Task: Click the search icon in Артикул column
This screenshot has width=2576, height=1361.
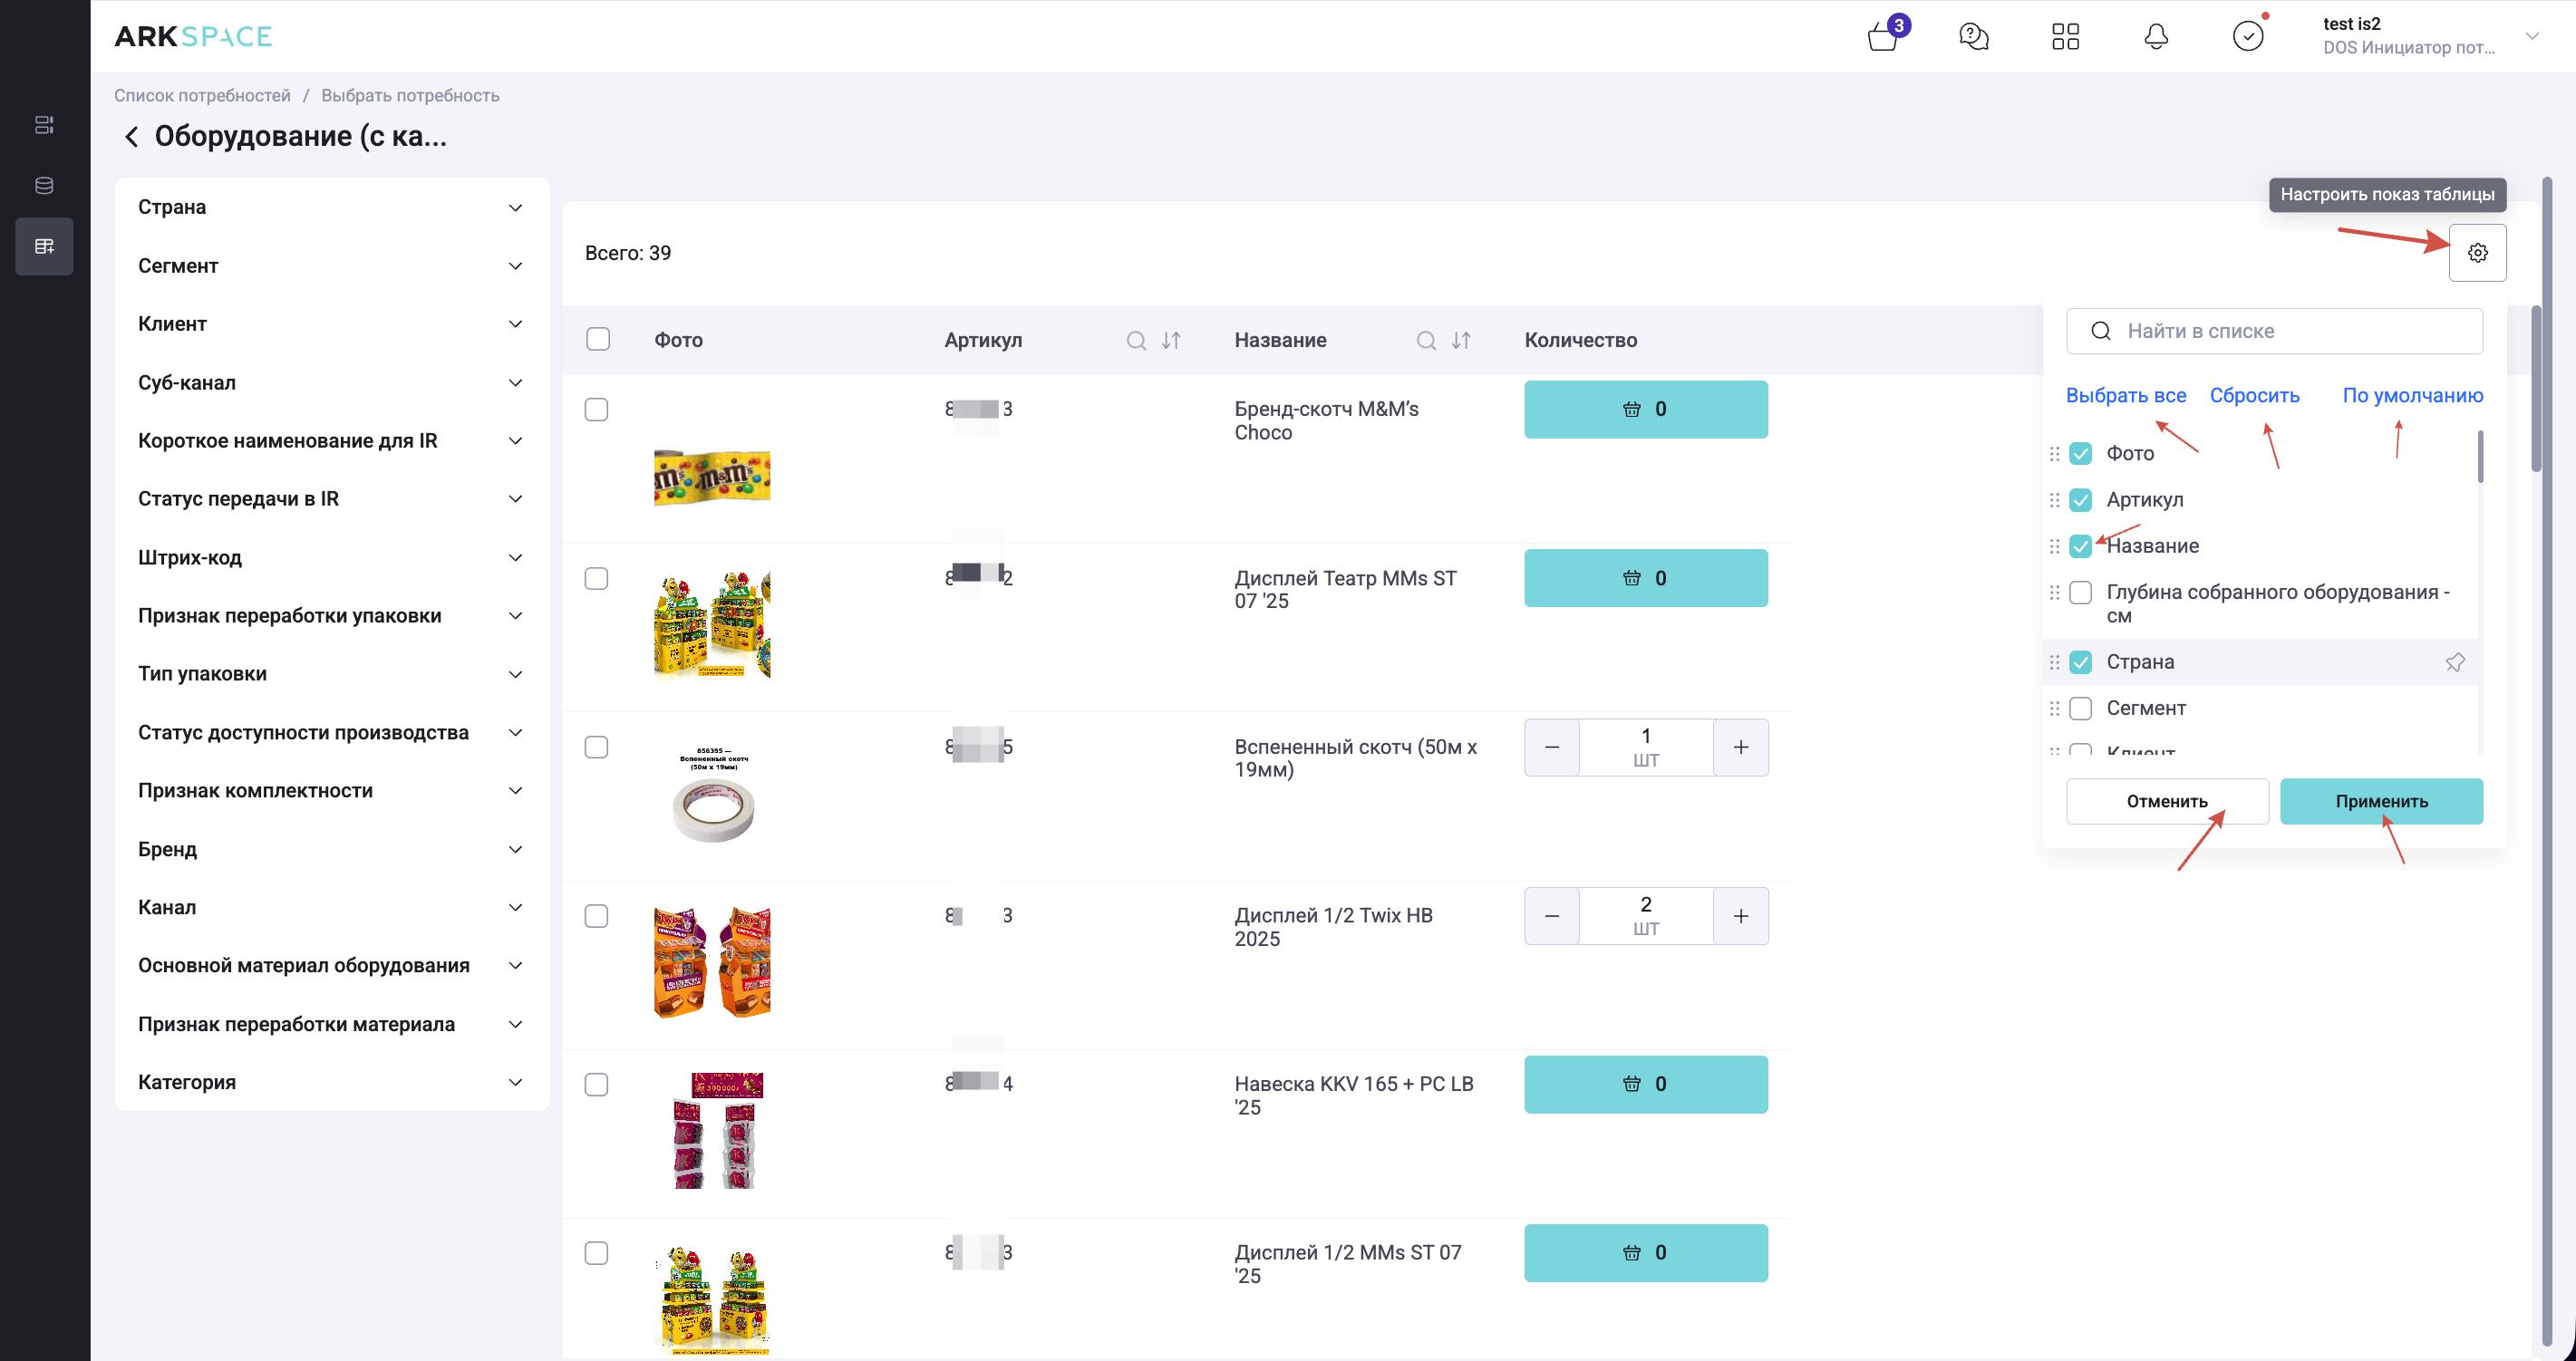Action: coord(1136,341)
